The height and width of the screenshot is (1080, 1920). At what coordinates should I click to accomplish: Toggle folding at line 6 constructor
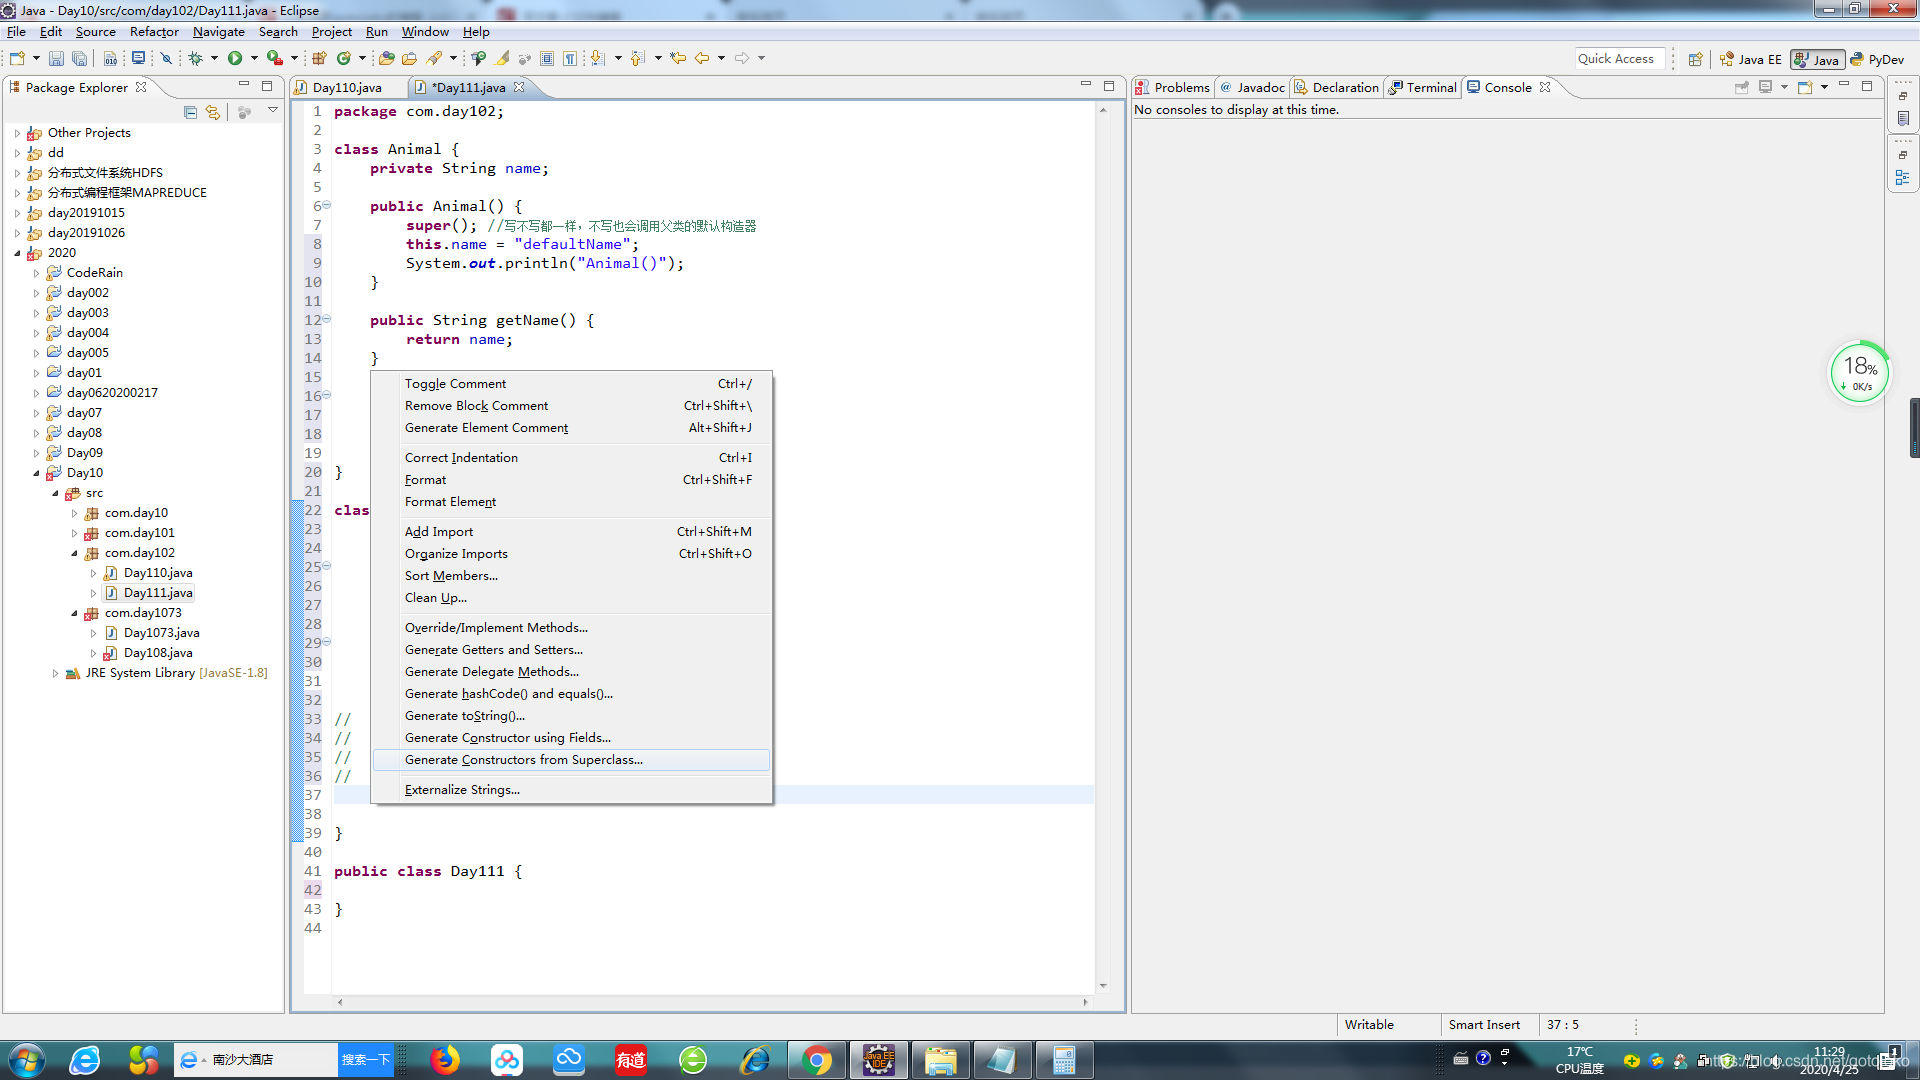[x=327, y=206]
